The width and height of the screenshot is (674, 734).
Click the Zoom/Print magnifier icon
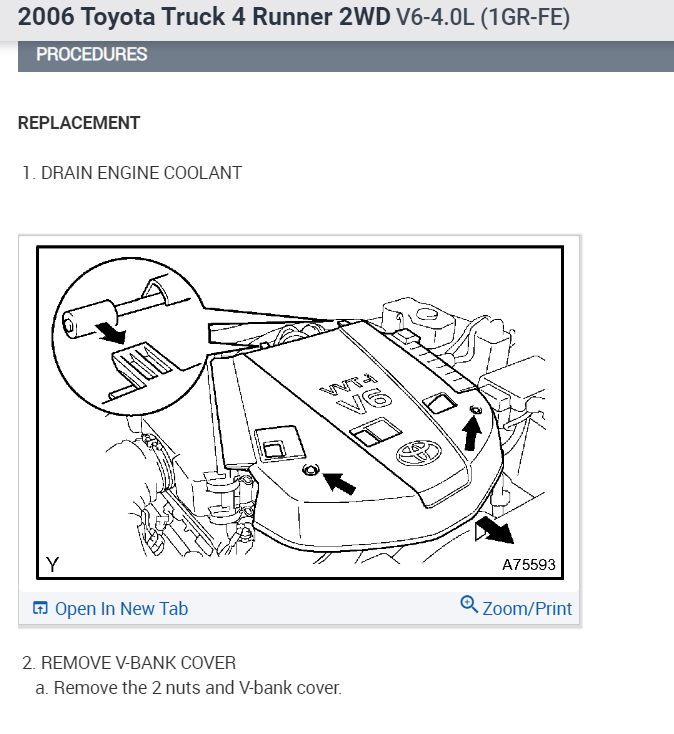[469, 604]
